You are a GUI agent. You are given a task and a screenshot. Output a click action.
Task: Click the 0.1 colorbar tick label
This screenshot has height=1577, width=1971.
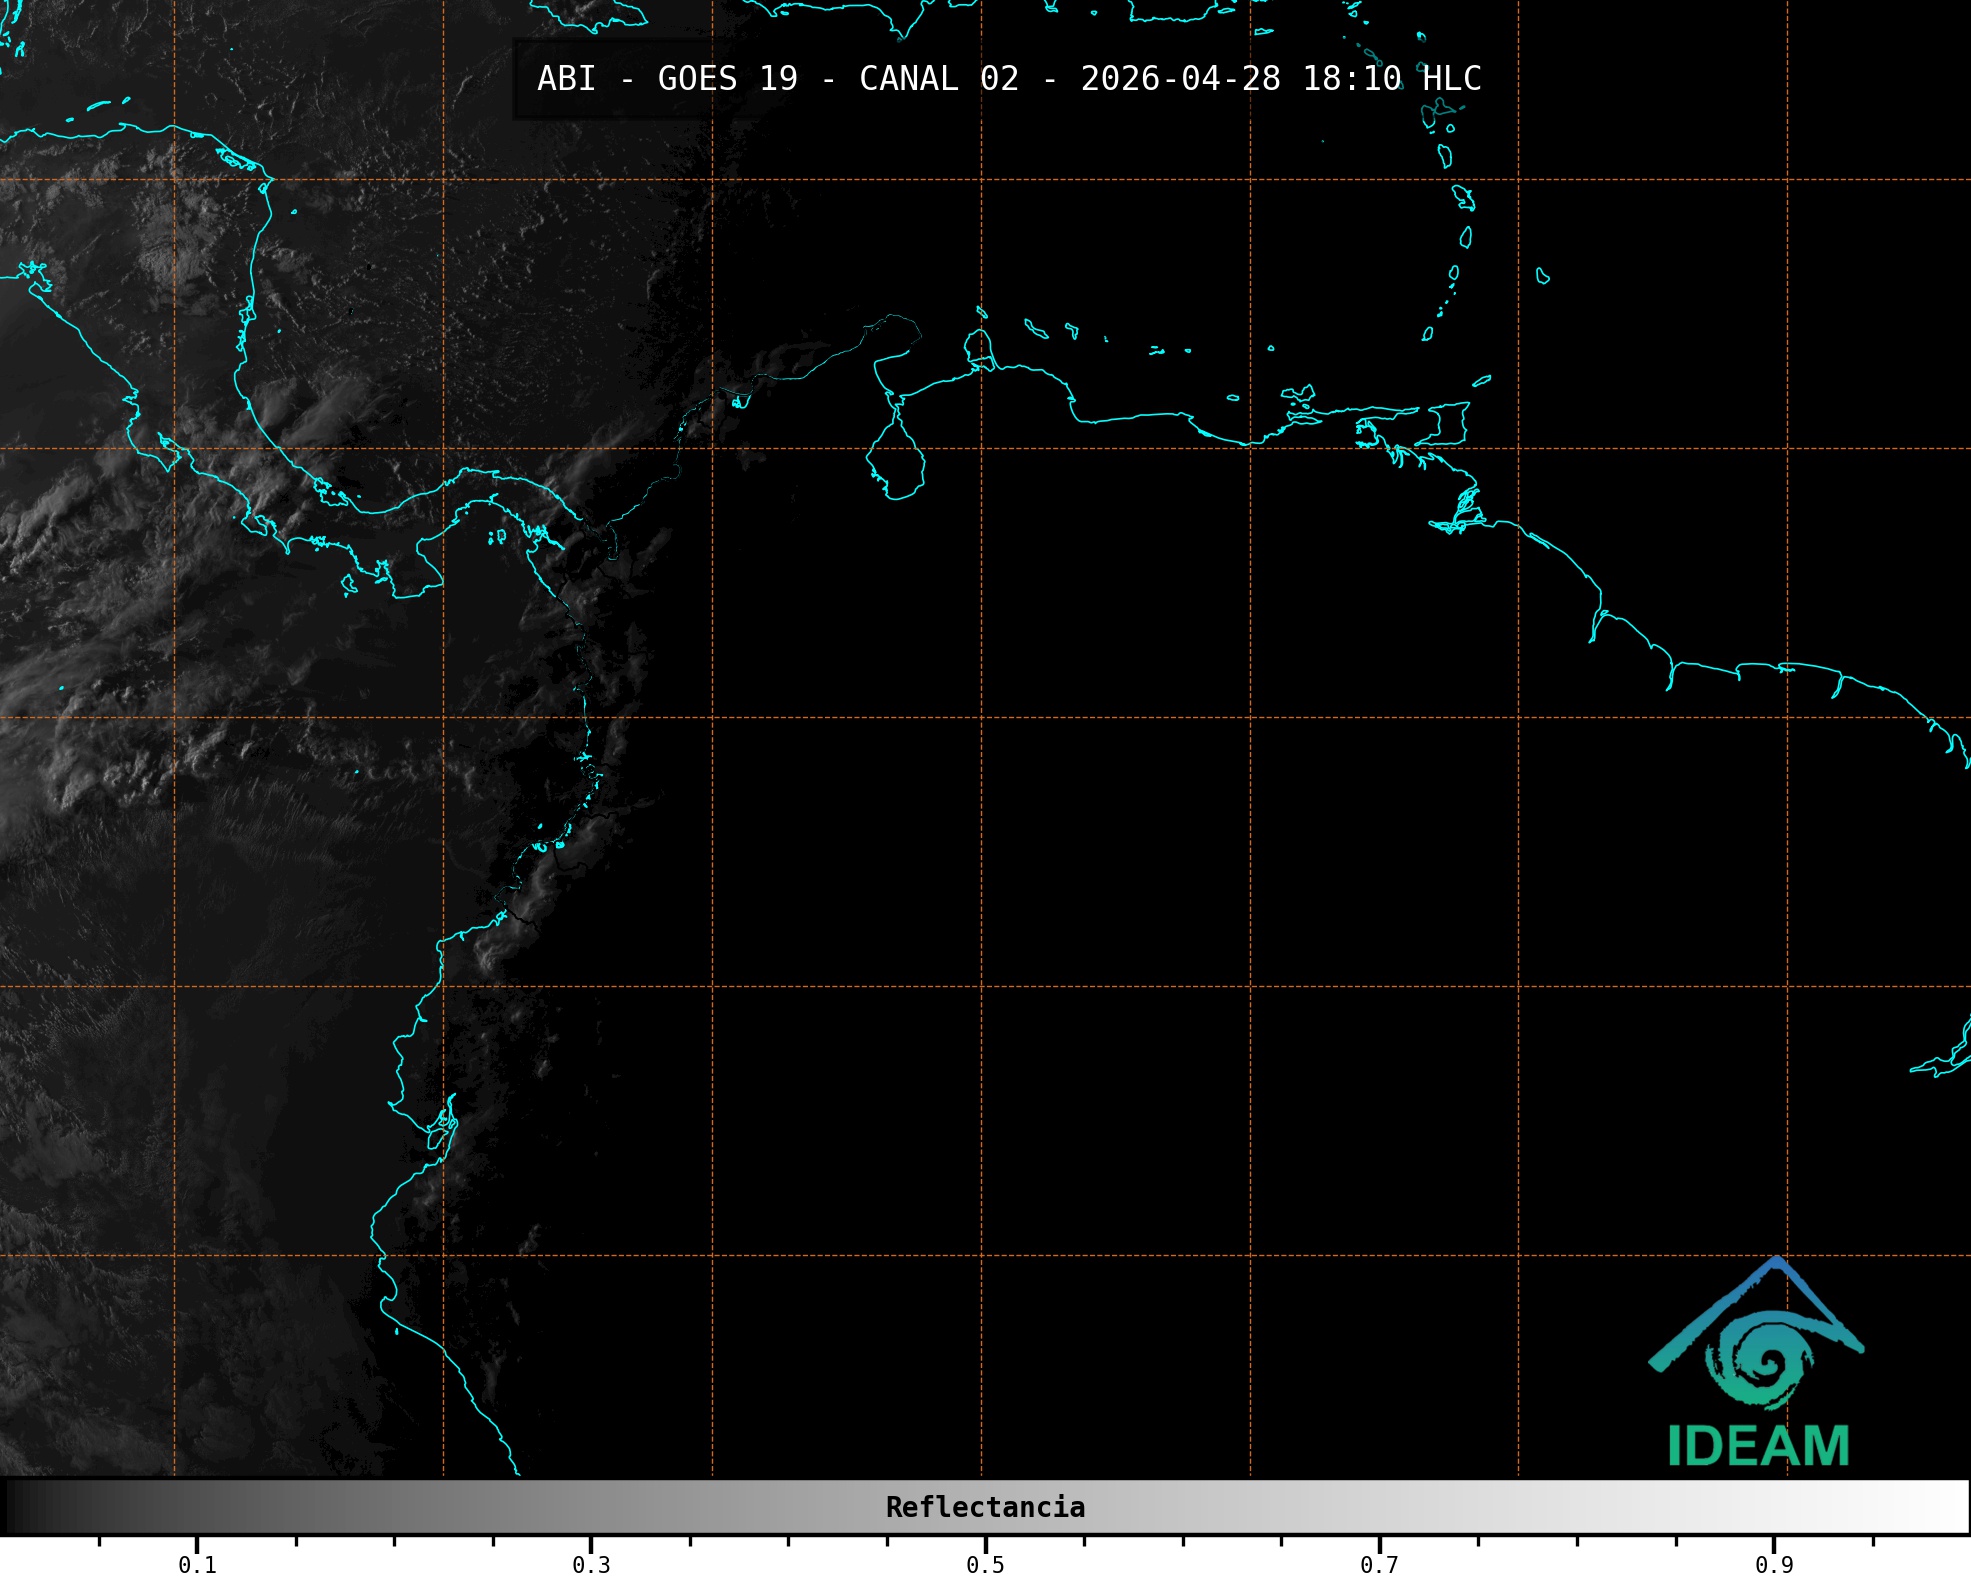(197, 1565)
